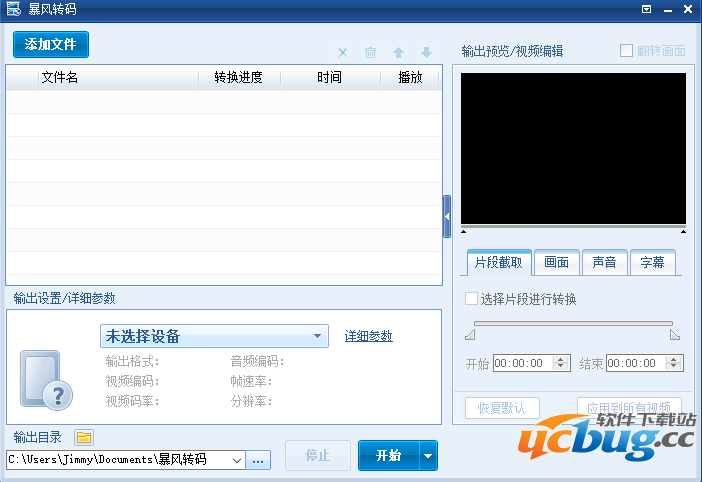Open the 详细参数 link

point(368,336)
